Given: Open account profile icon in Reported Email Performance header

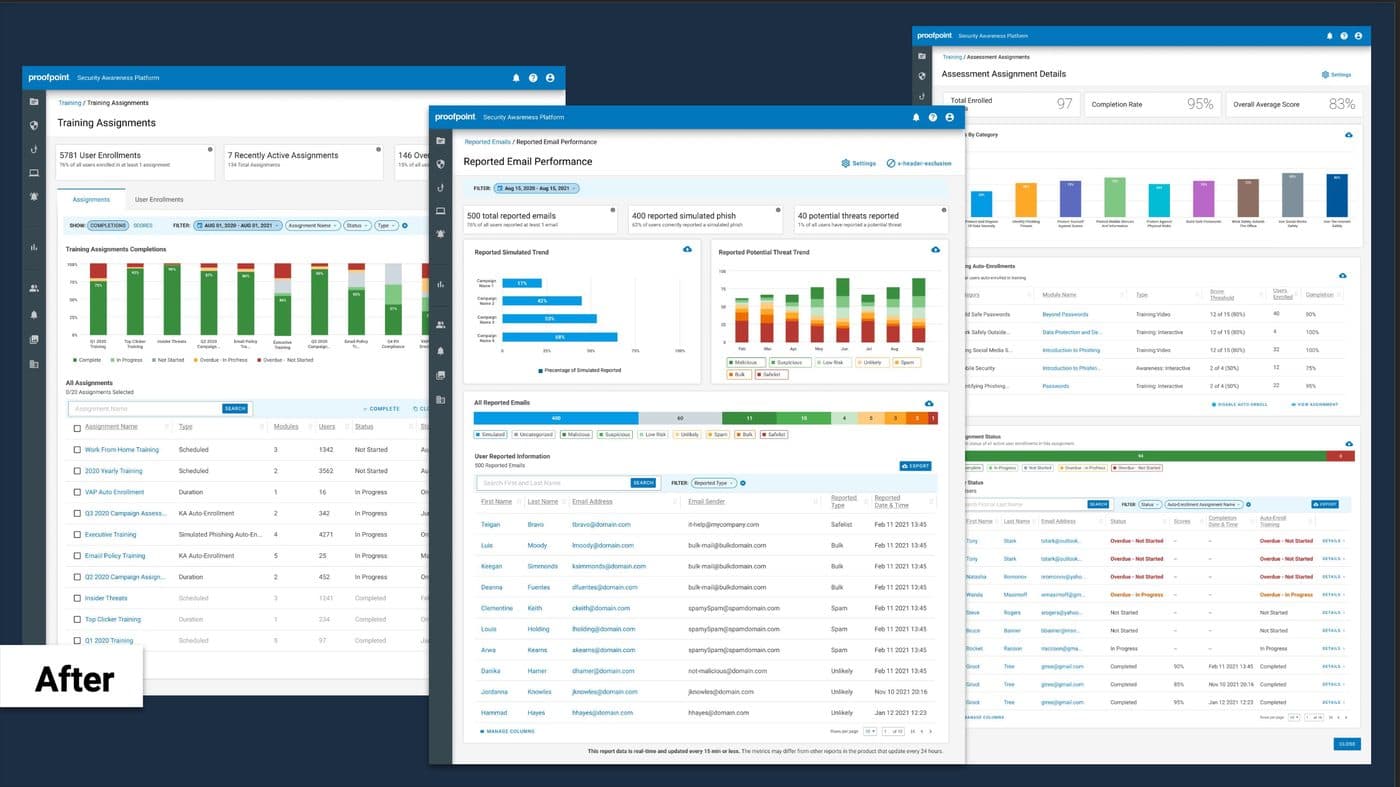Looking at the screenshot, I should point(950,117).
